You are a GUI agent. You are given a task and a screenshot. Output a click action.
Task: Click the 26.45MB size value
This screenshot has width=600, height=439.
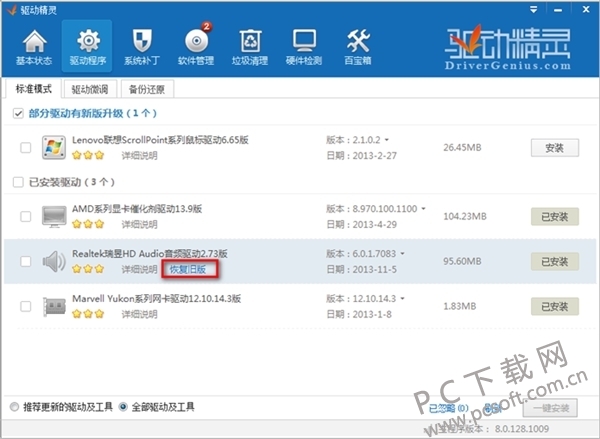pos(462,147)
